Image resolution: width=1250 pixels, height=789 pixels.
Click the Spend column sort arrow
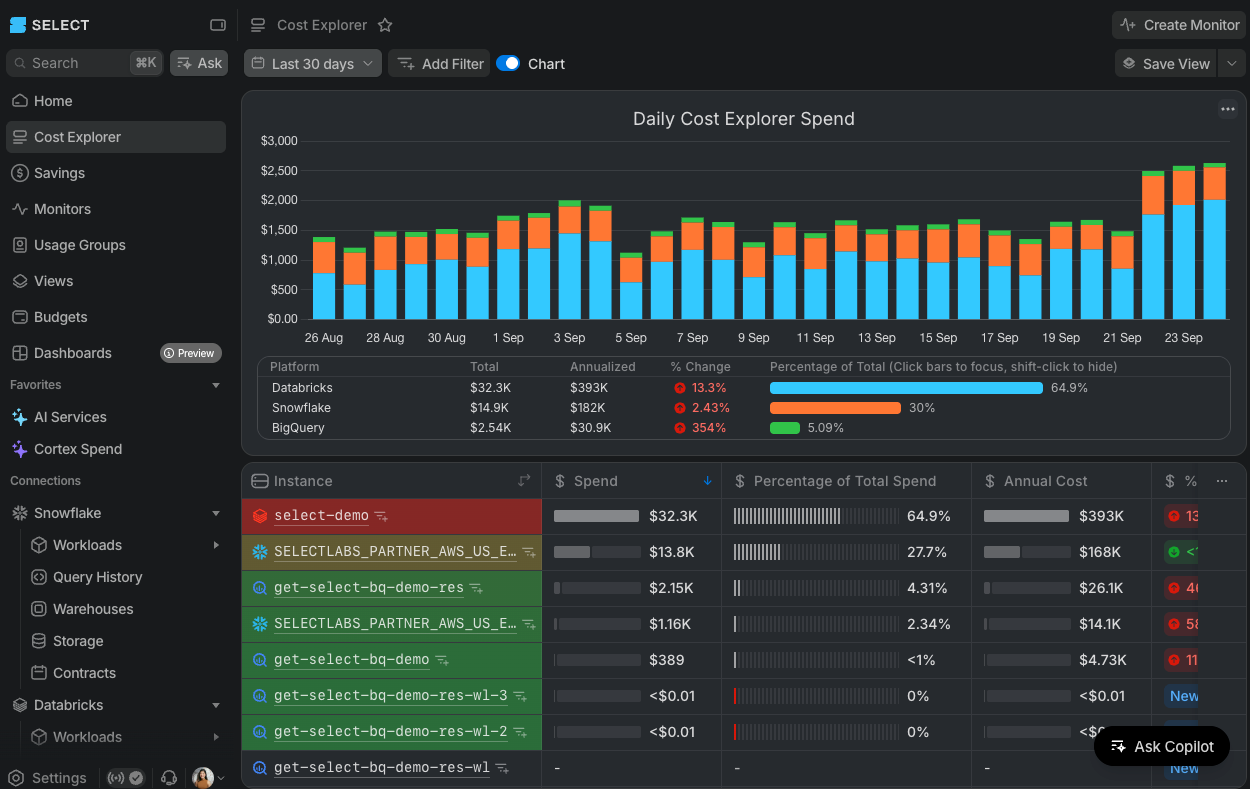point(708,481)
